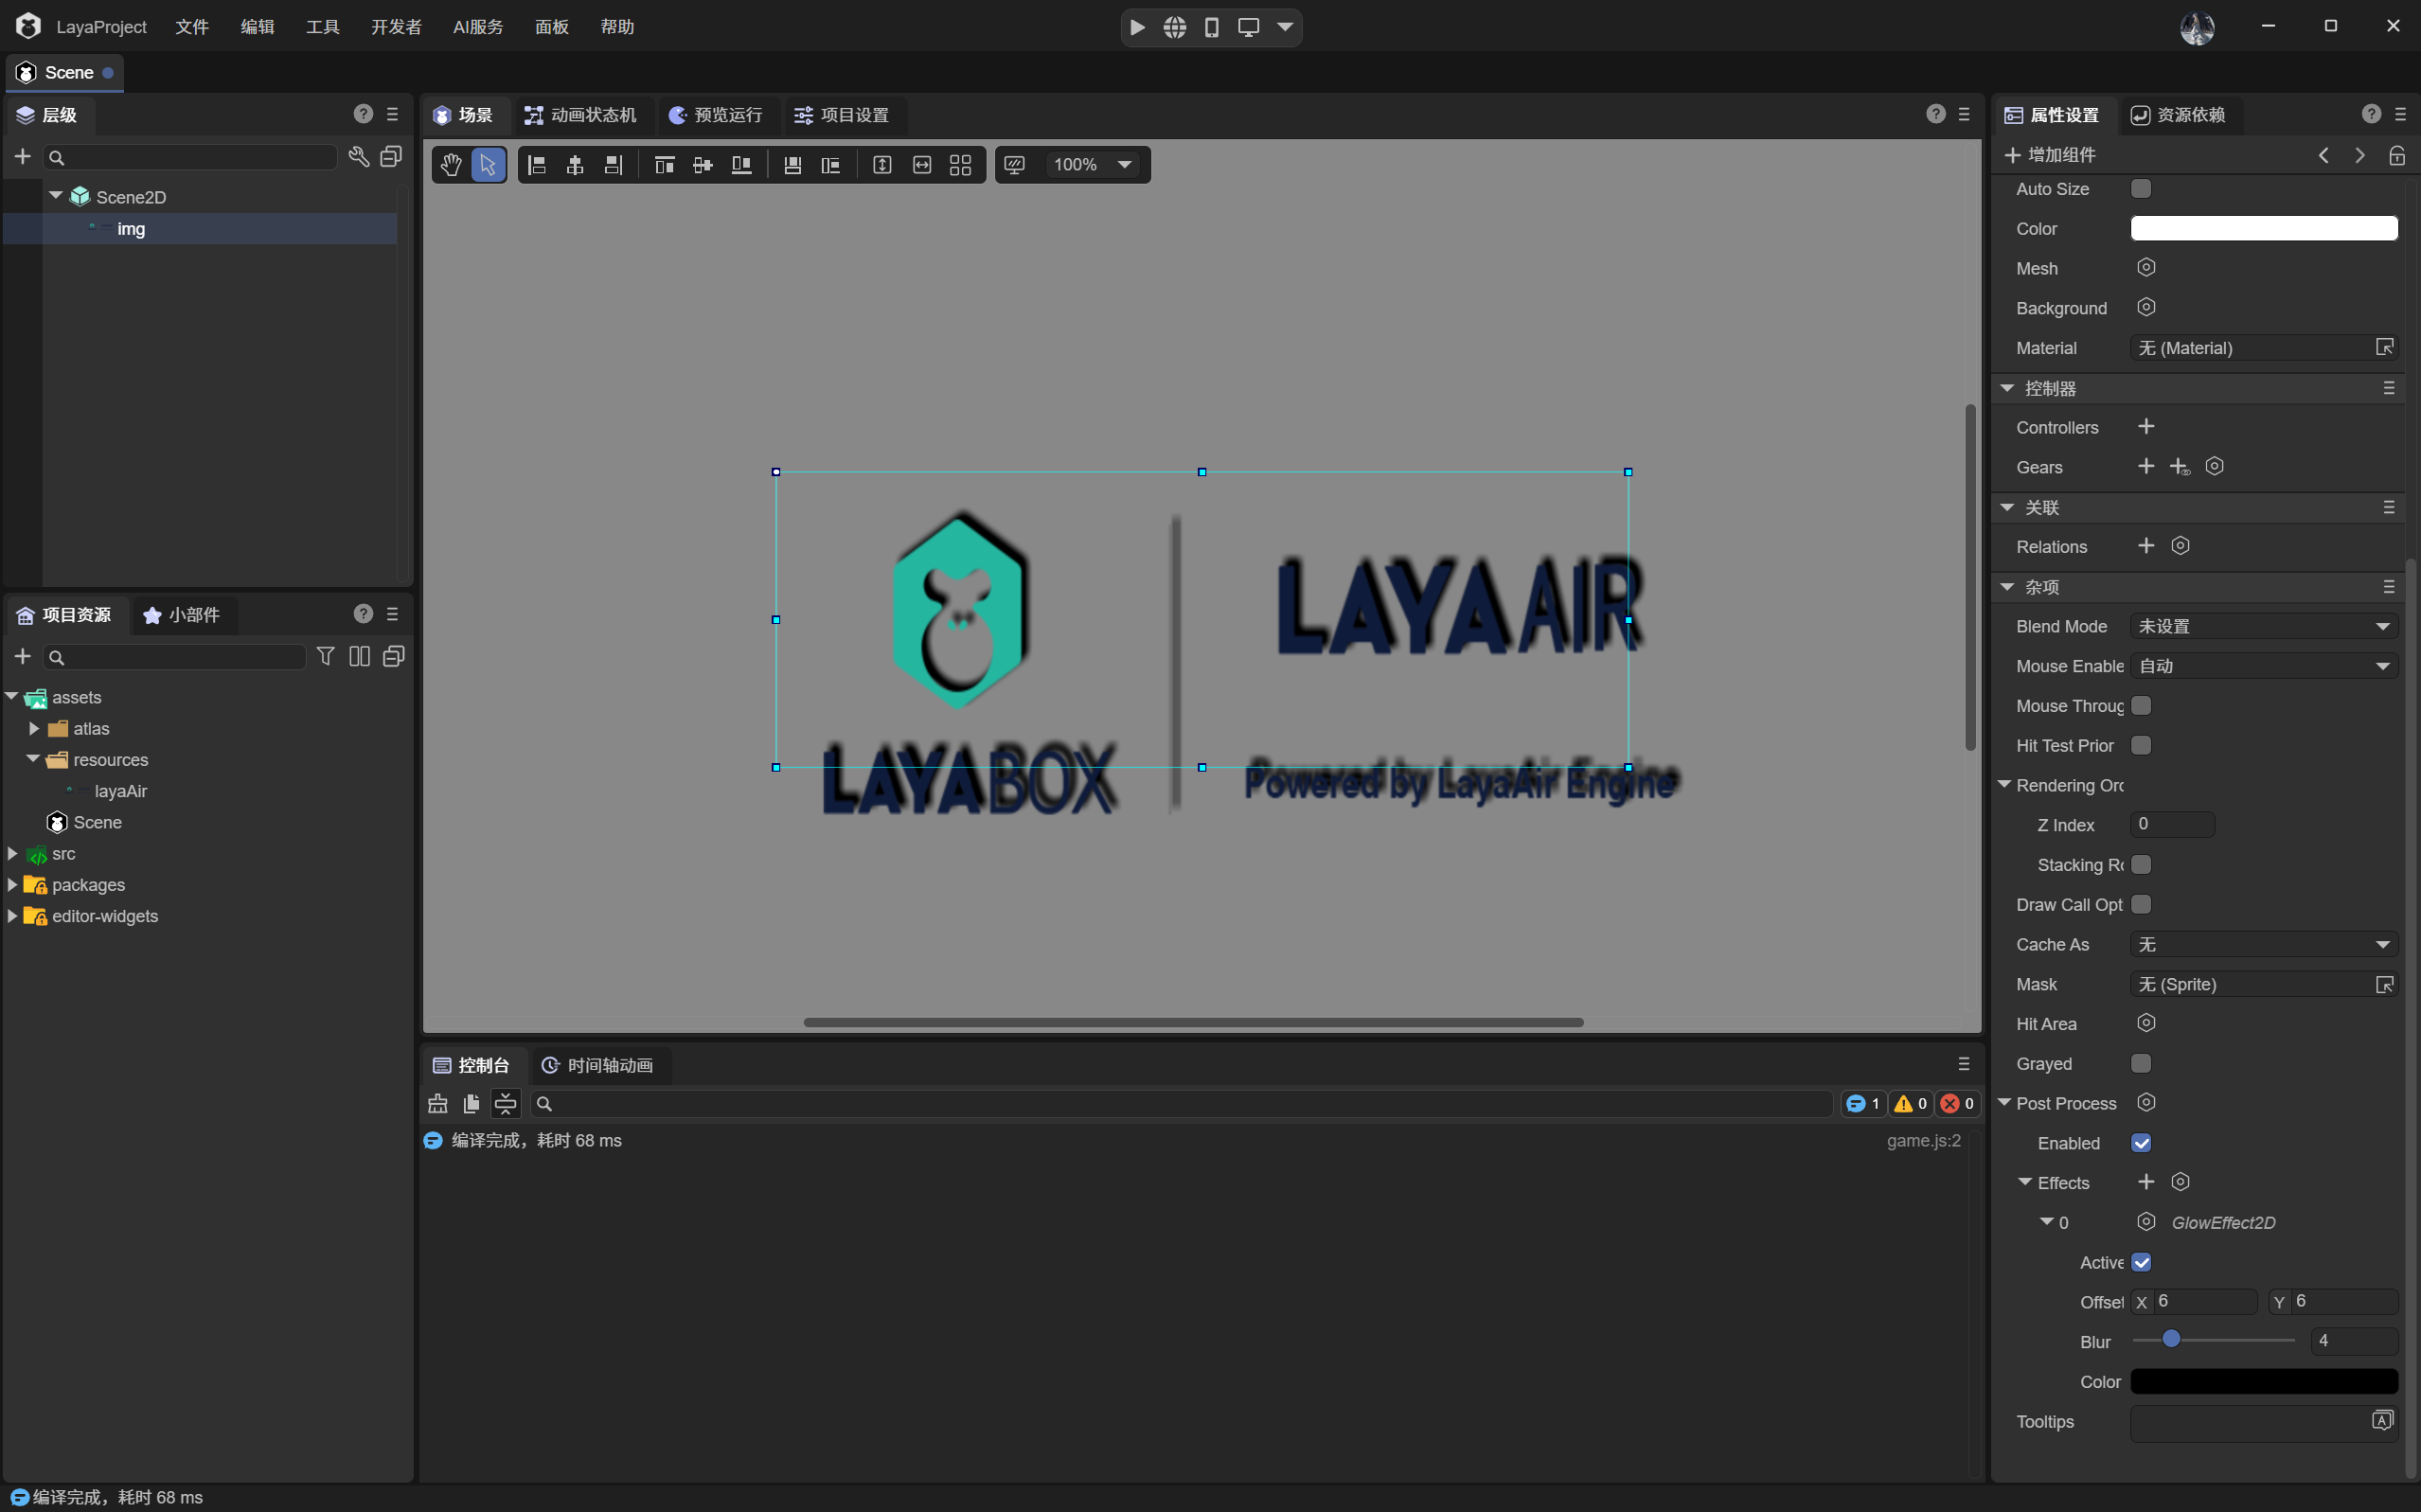
Task: Collapse the Scene2D node
Action: 56,196
